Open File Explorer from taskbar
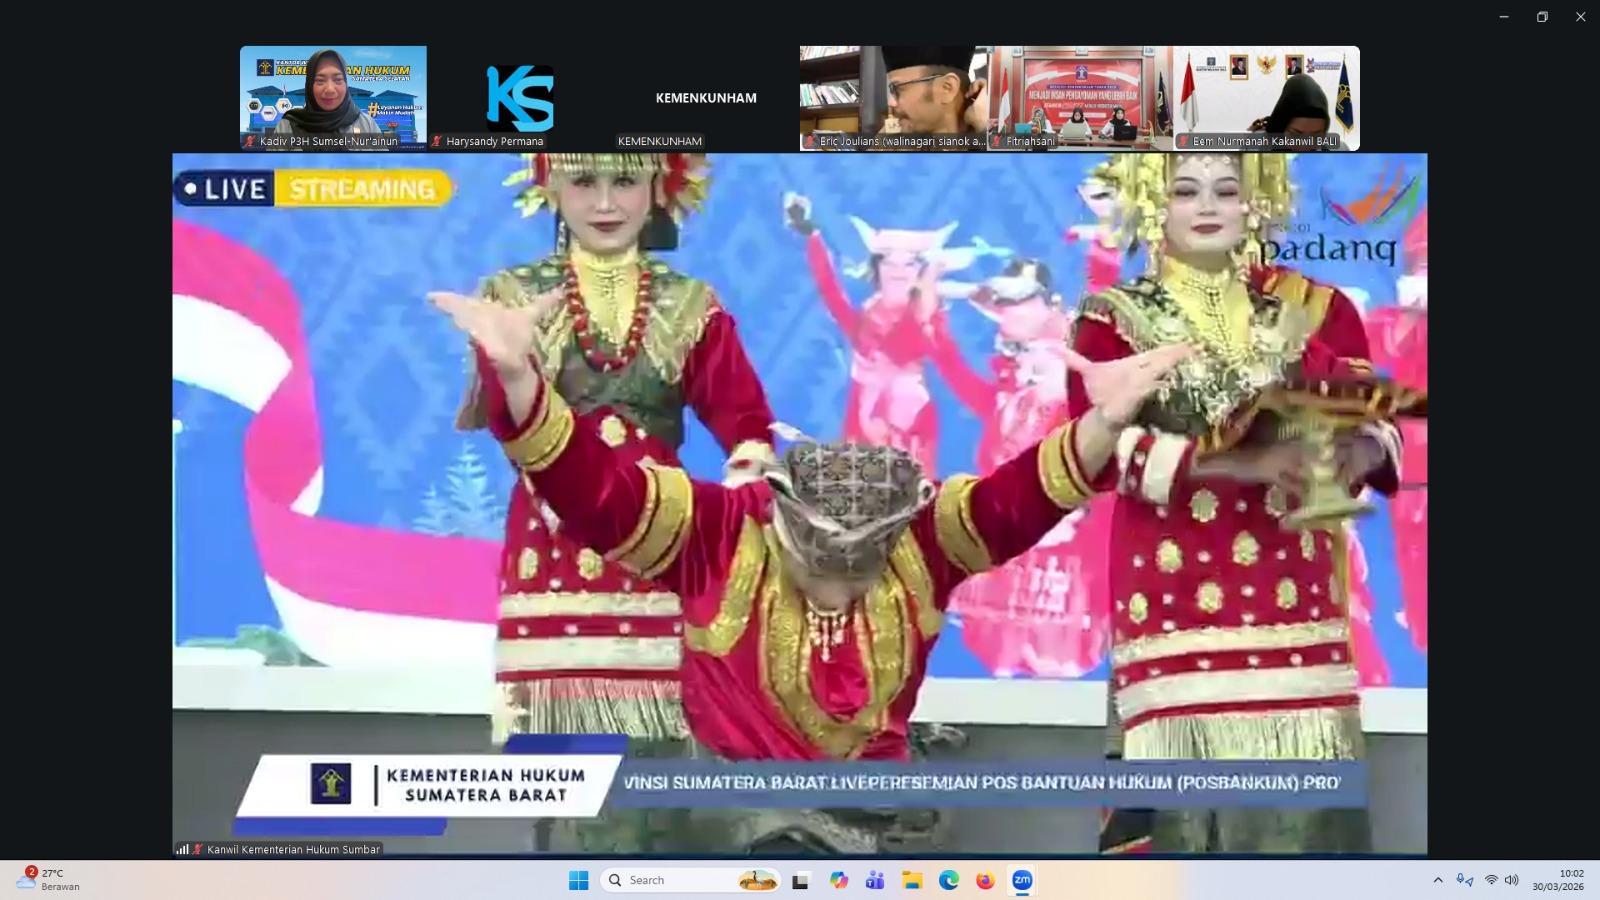Screen dimensions: 1600x900 [x=911, y=880]
